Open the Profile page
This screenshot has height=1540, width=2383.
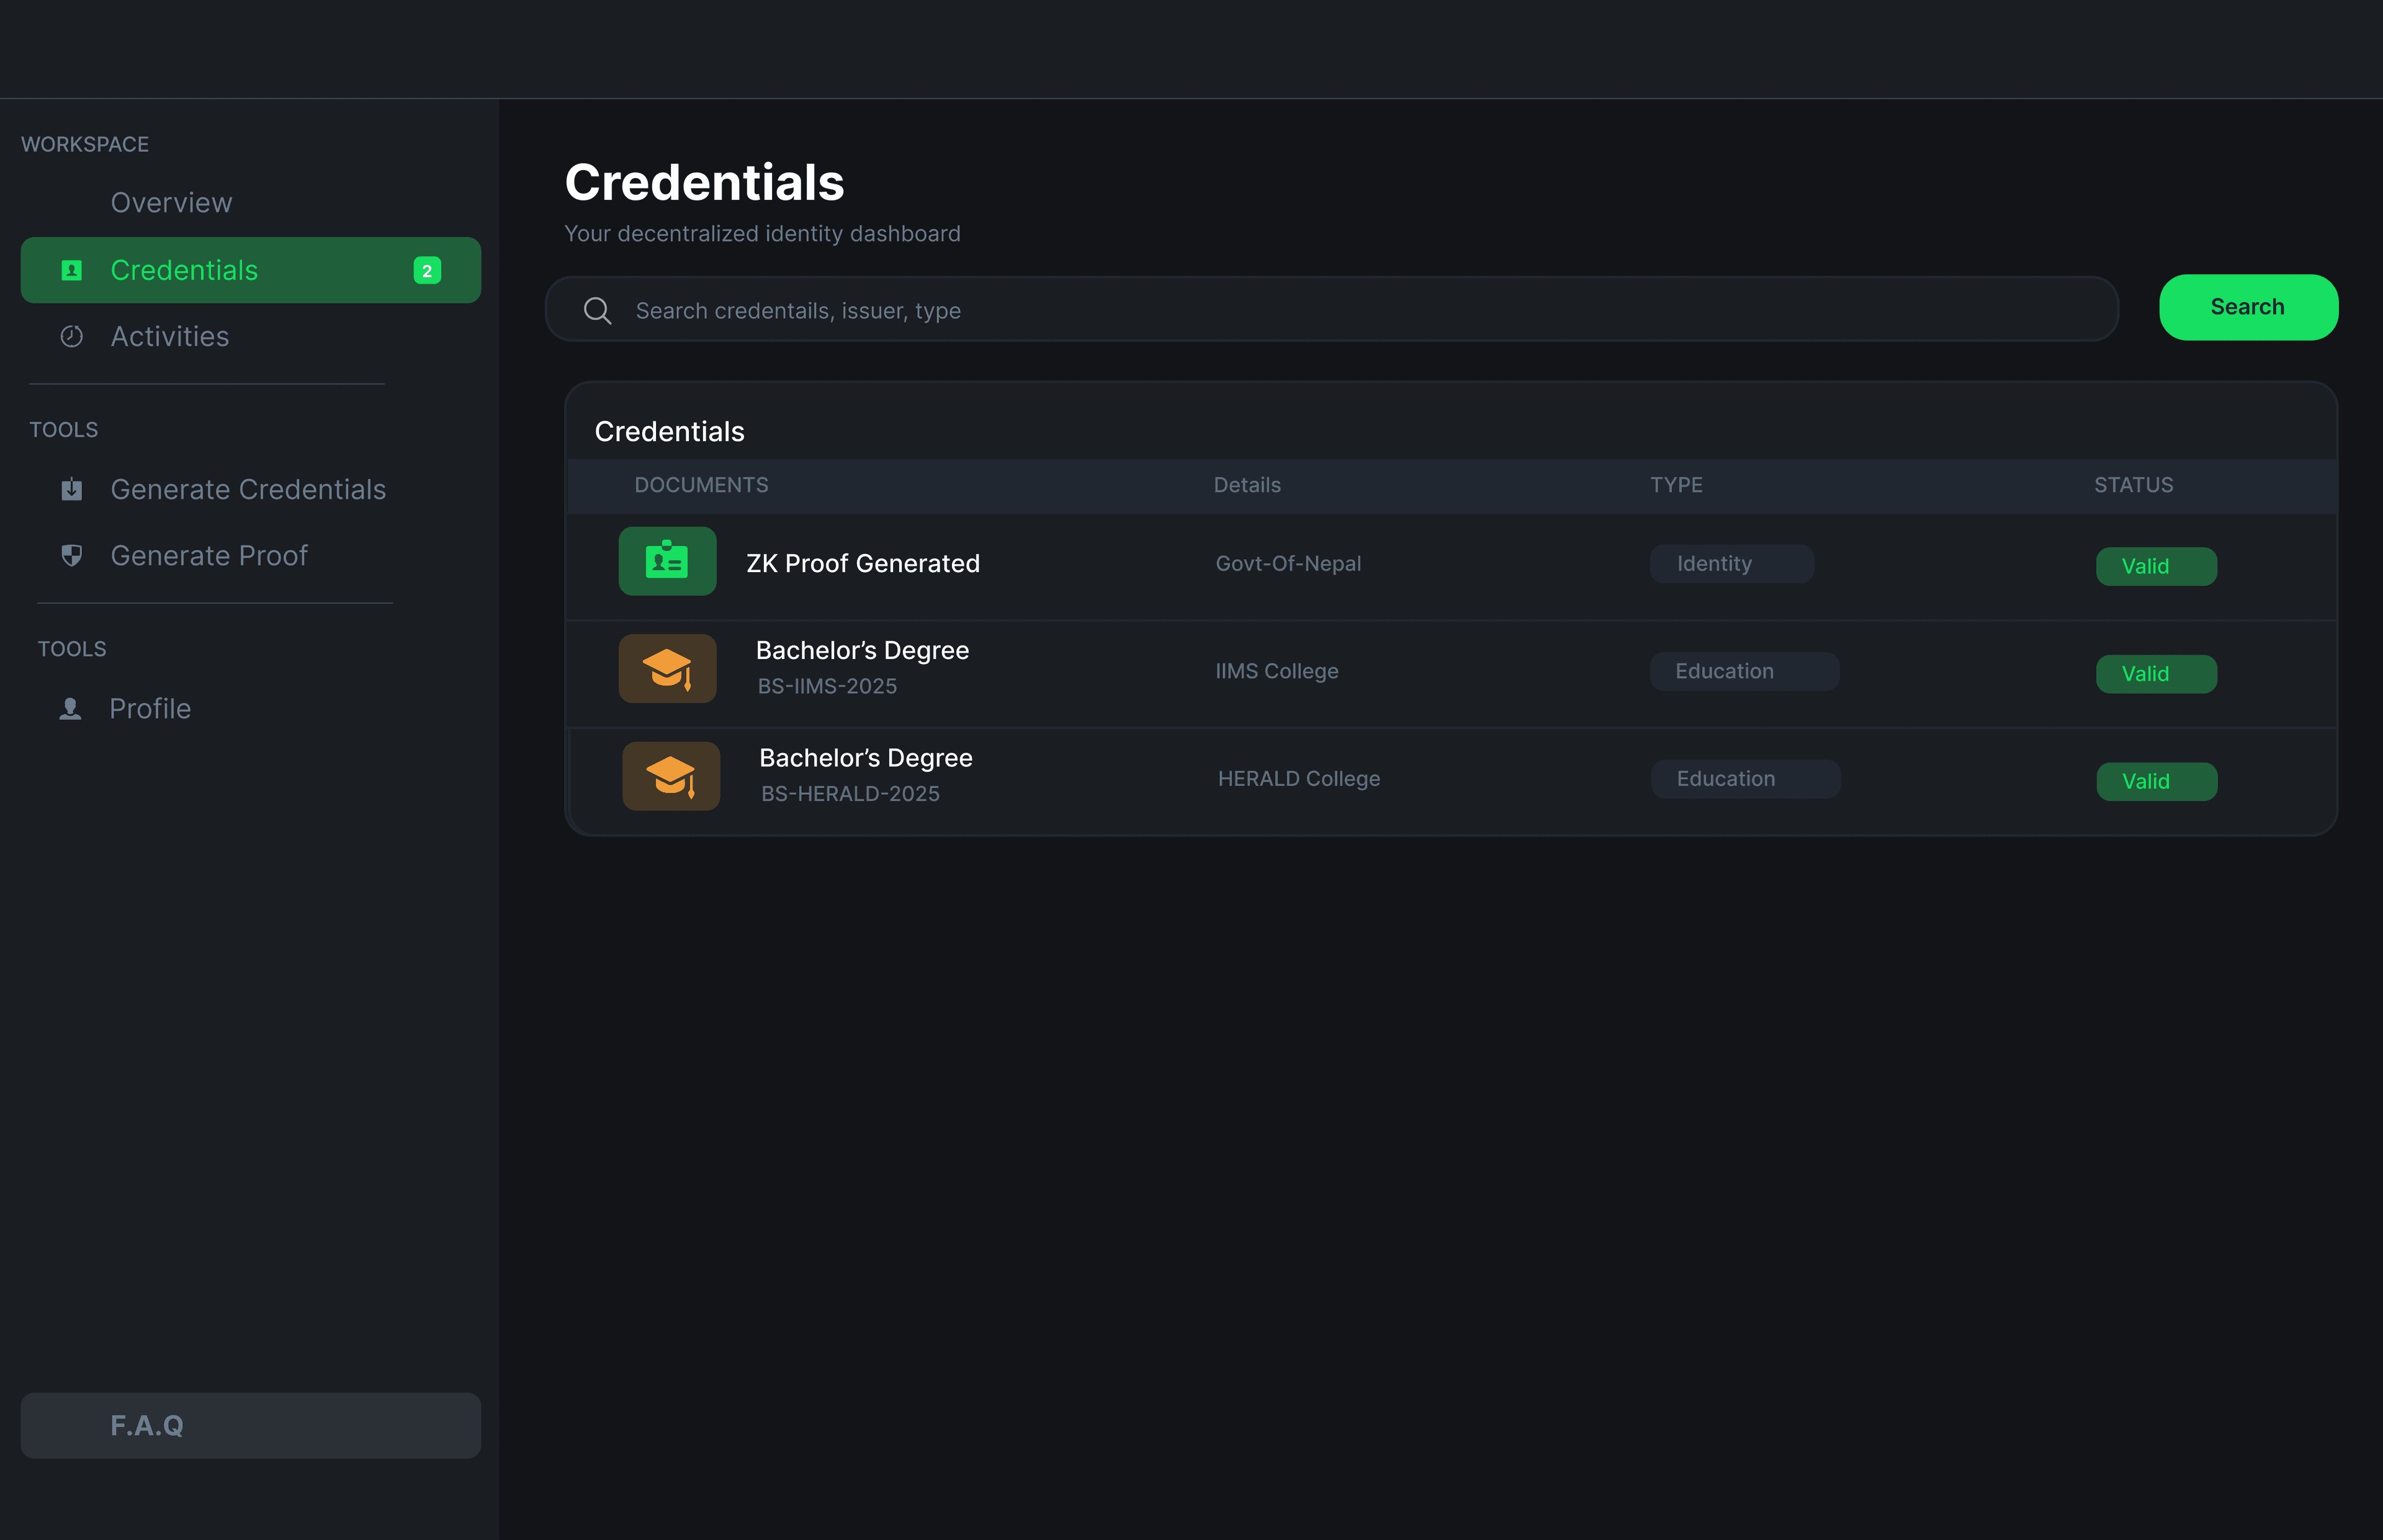(150, 708)
